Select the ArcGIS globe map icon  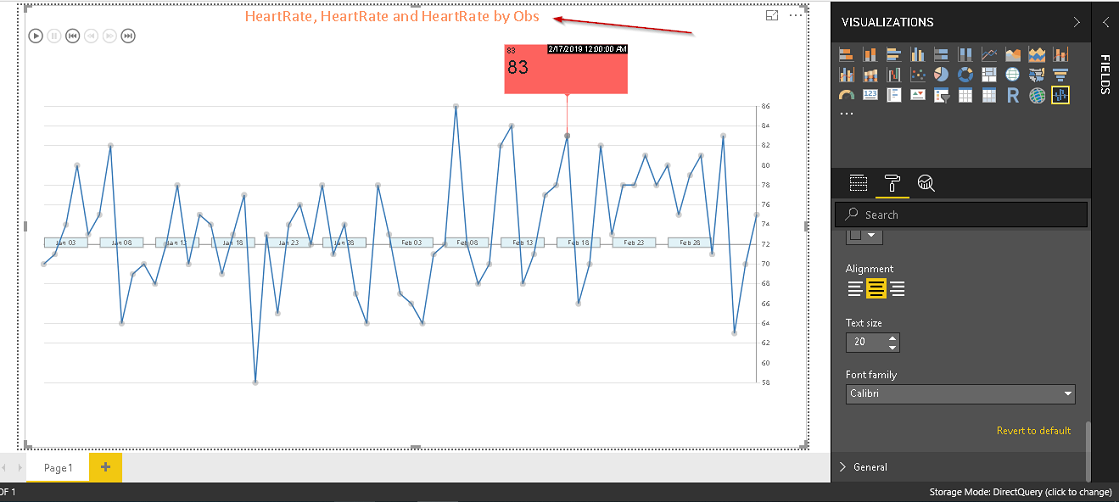(1037, 96)
